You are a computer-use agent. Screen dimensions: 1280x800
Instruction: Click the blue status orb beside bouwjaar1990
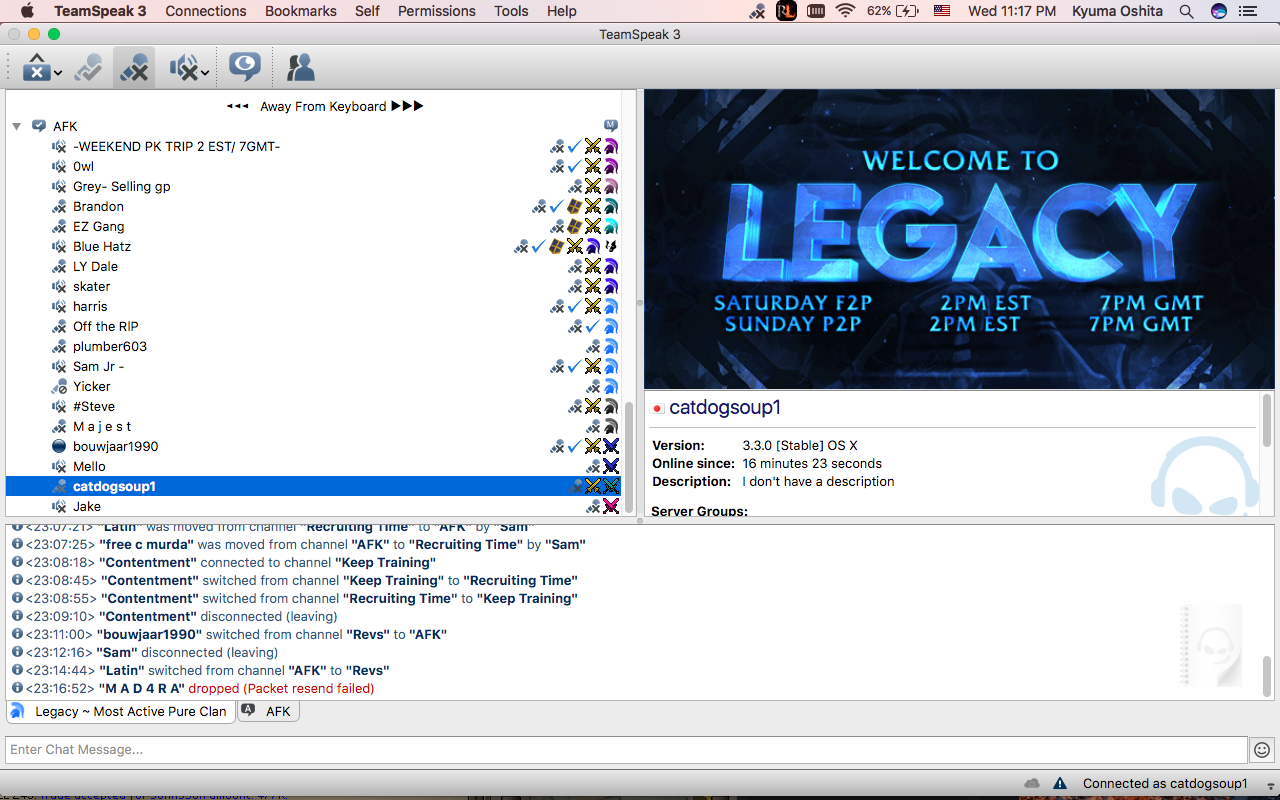59,446
